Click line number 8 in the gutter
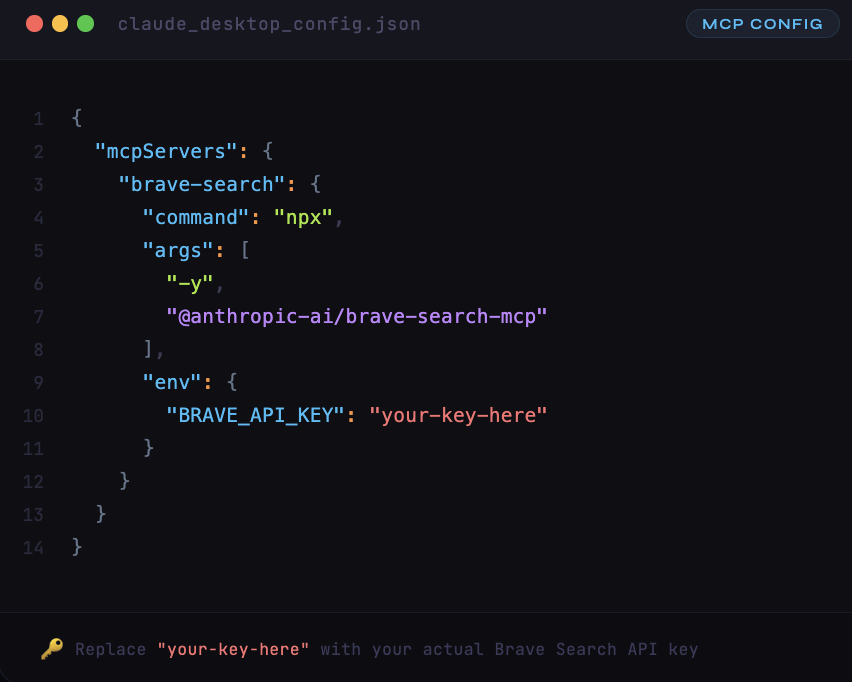The image size is (852, 682). [x=38, y=349]
